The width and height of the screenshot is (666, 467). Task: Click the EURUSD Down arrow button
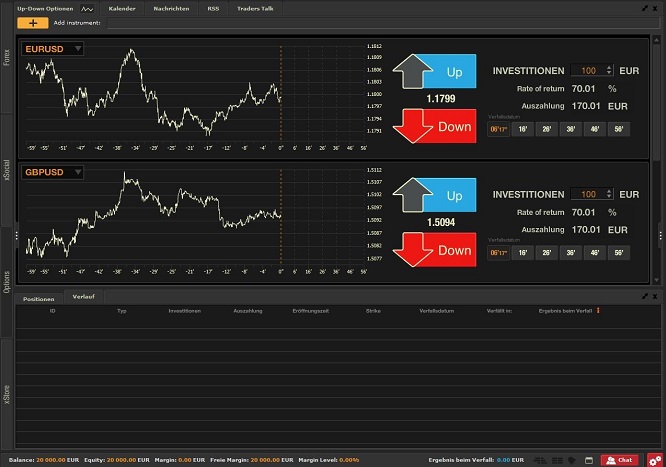point(435,126)
